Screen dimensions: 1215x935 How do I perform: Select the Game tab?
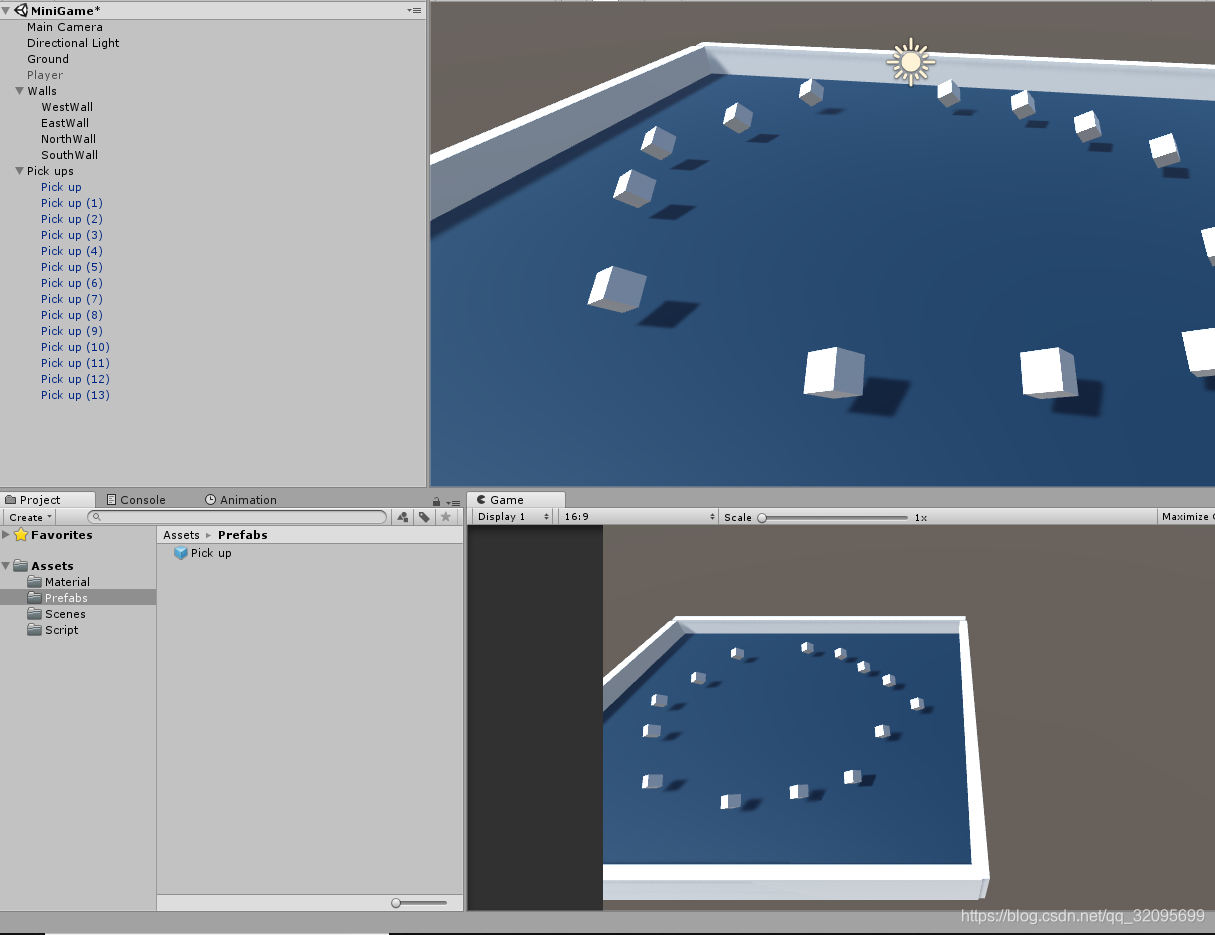pos(515,500)
